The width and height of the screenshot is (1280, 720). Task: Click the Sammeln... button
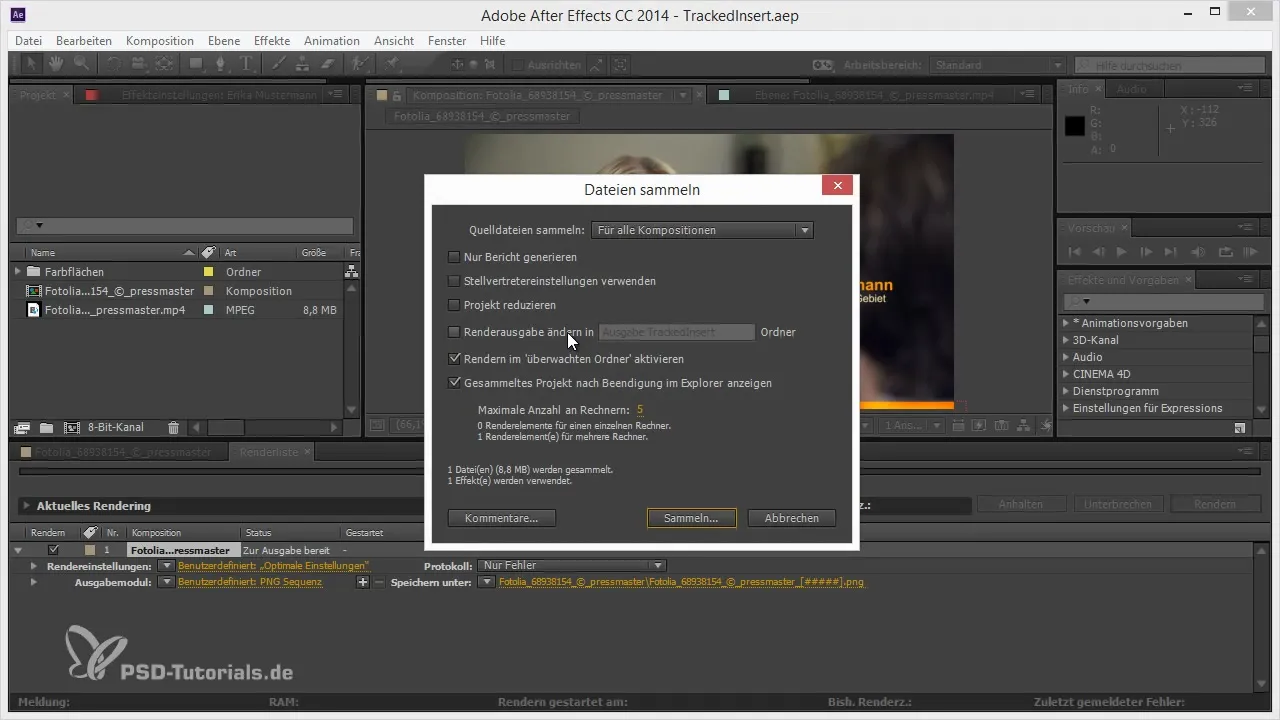pos(692,518)
